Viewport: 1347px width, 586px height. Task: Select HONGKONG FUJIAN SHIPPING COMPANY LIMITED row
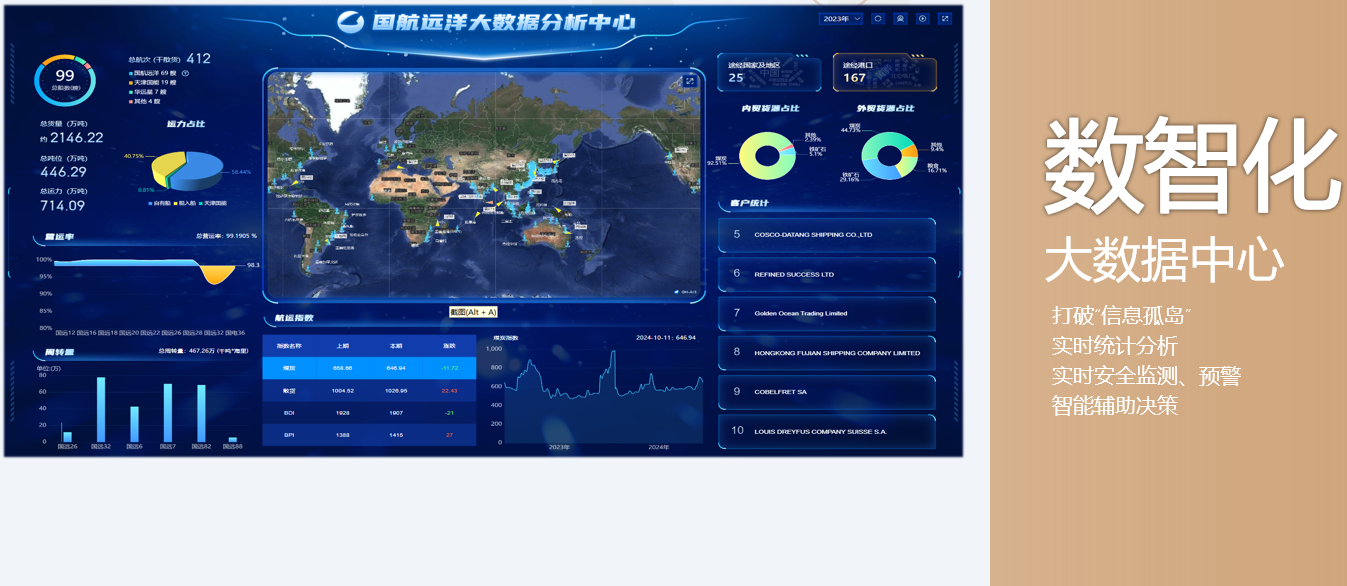(826, 353)
